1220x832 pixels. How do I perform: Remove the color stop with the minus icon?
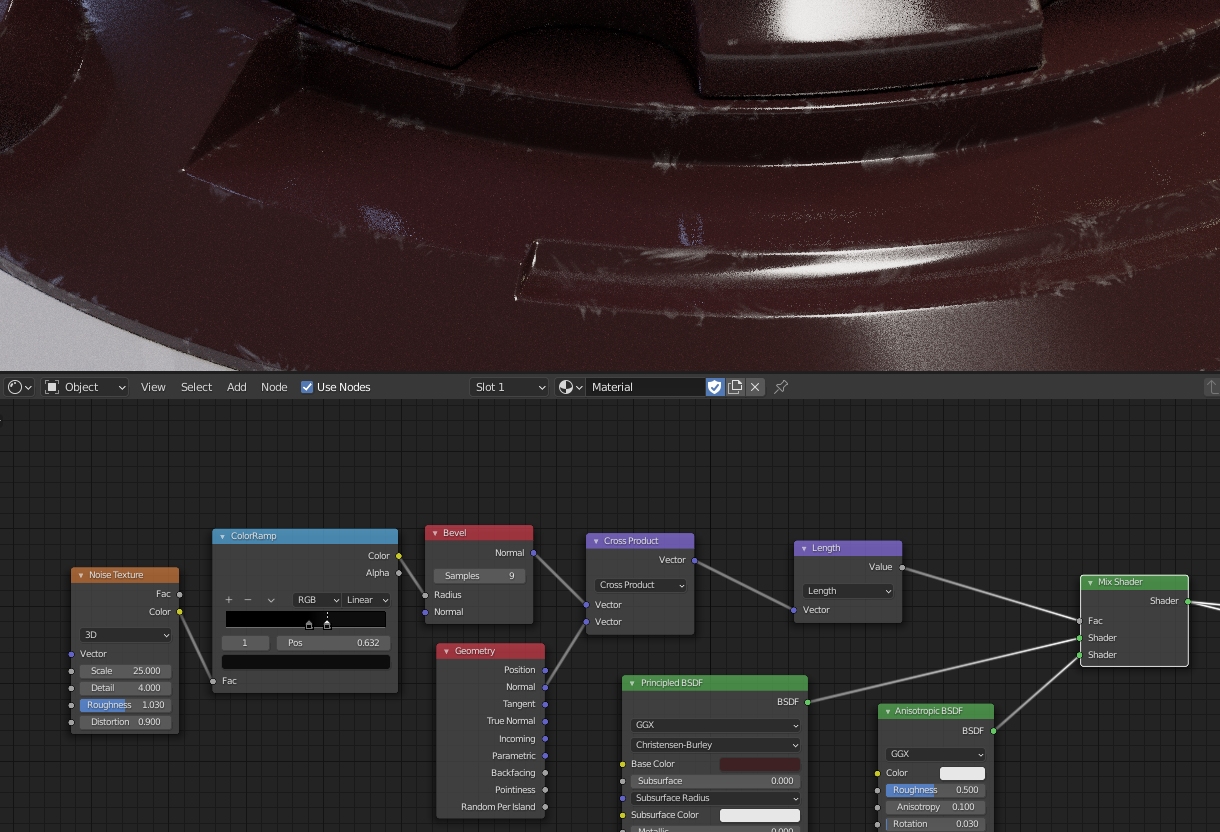point(248,600)
